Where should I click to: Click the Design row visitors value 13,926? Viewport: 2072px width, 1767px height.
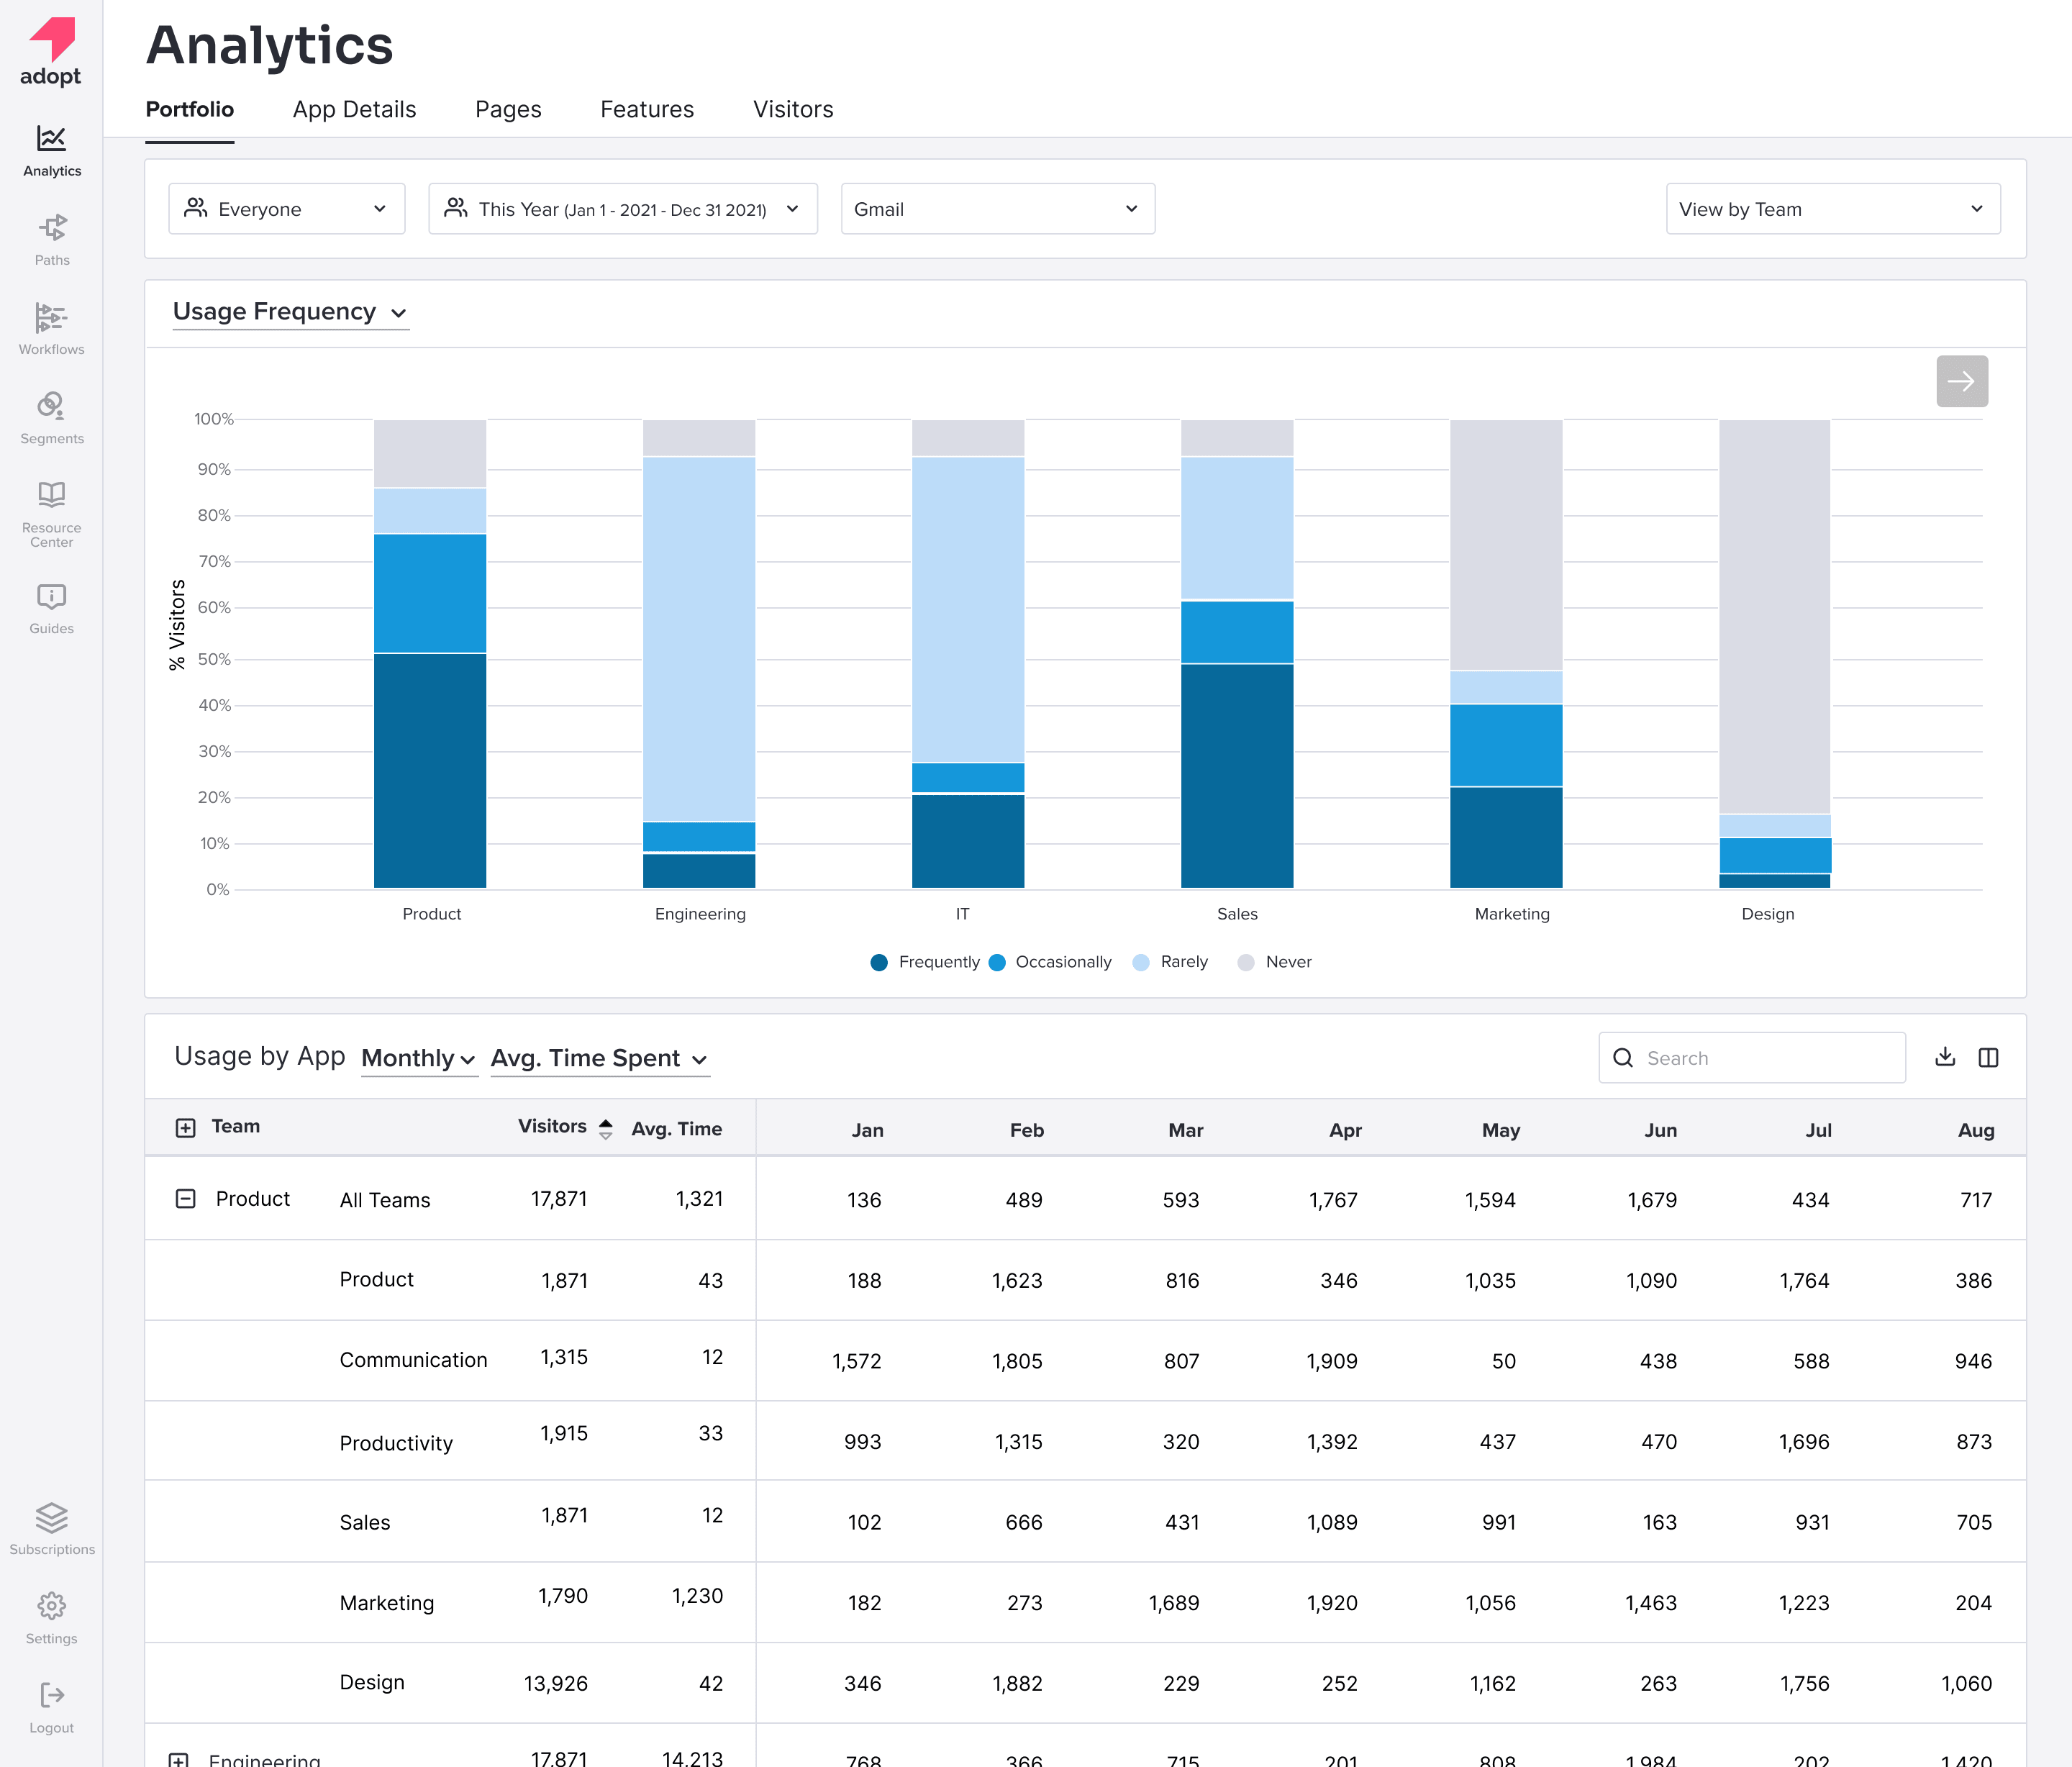pos(556,1683)
